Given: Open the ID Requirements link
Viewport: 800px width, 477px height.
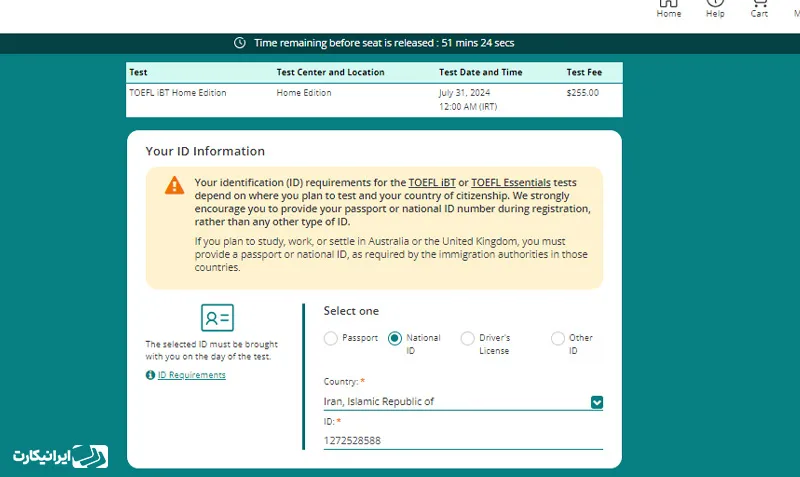Looking at the screenshot, I should (x=191, y=375).
